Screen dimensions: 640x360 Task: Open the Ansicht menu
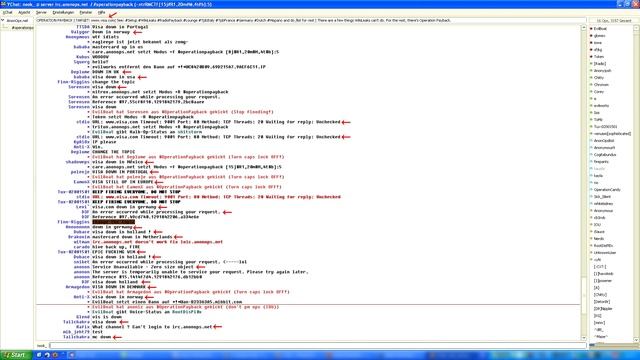click(24, 13)
